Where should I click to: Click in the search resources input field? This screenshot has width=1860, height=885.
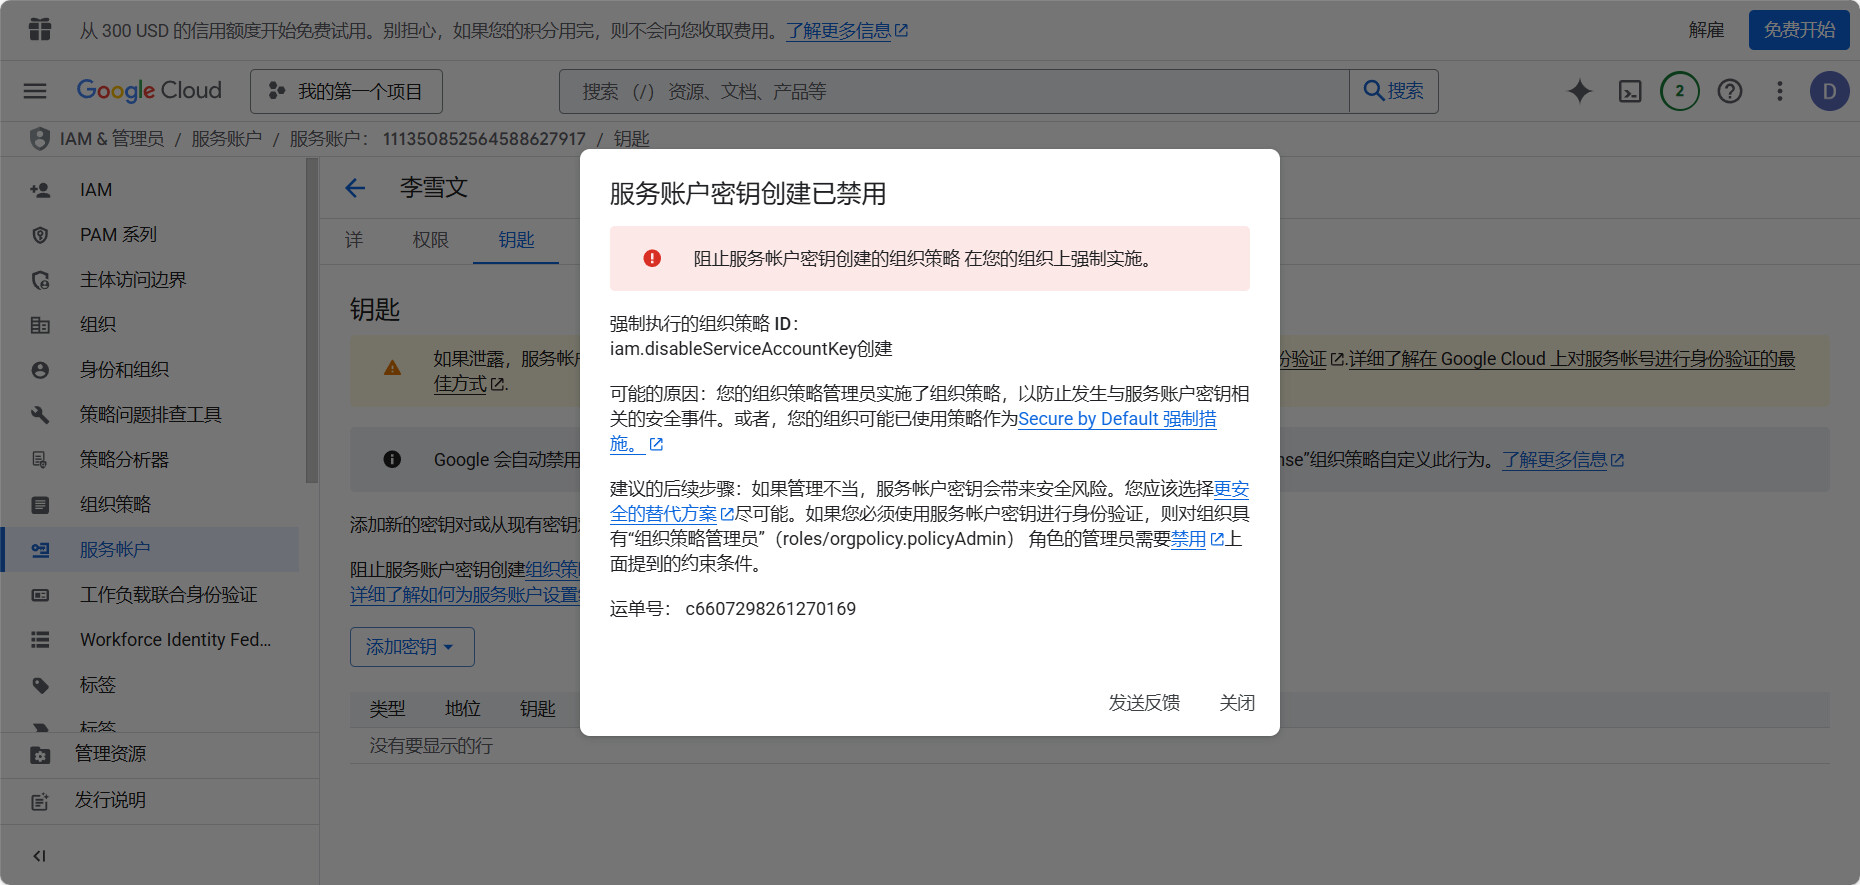(x=954, y=91)
